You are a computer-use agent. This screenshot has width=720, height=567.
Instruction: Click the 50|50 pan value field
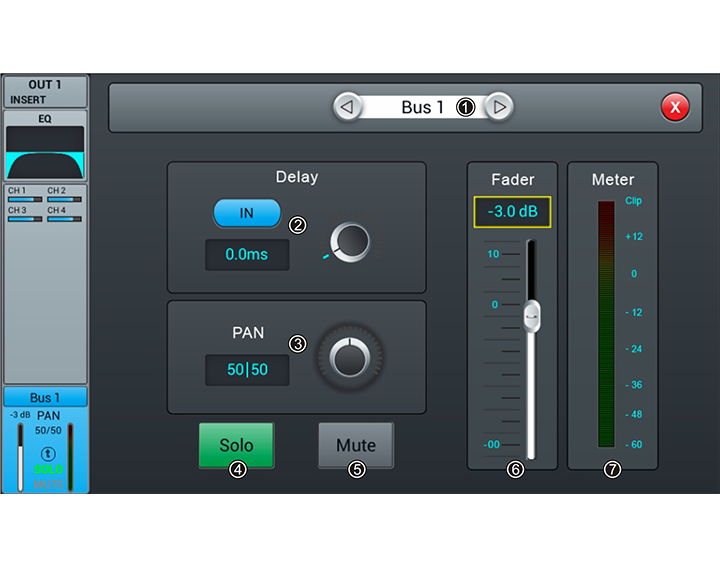[x=247, y=369]
